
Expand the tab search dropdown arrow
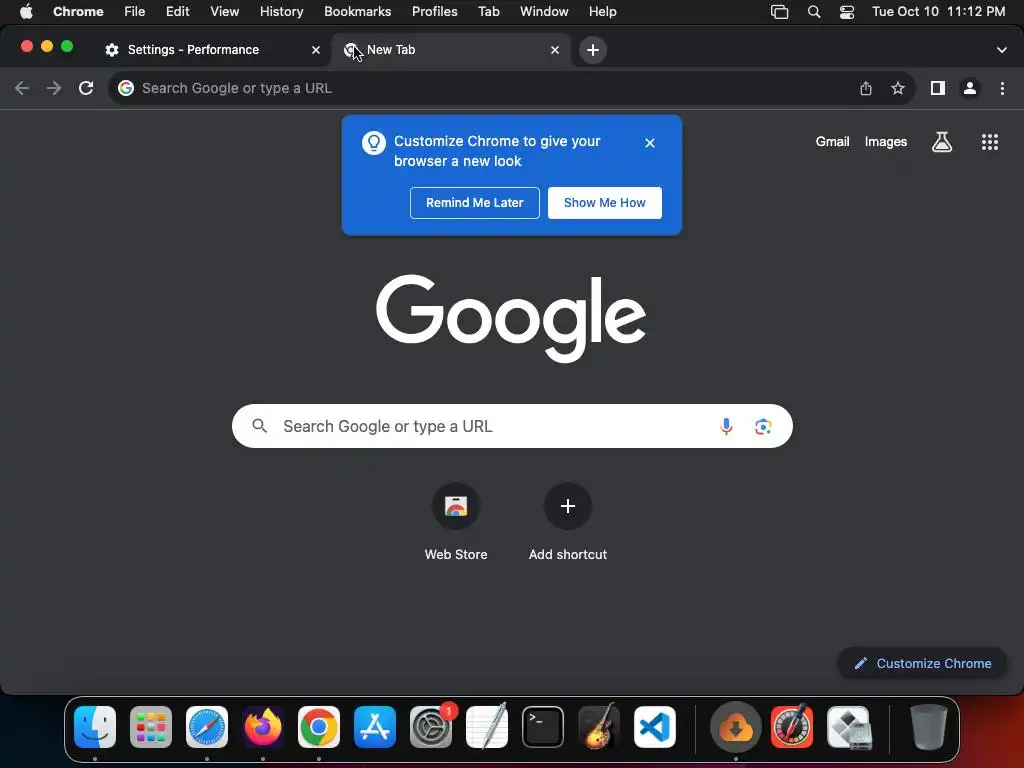tap(1001, 50)
